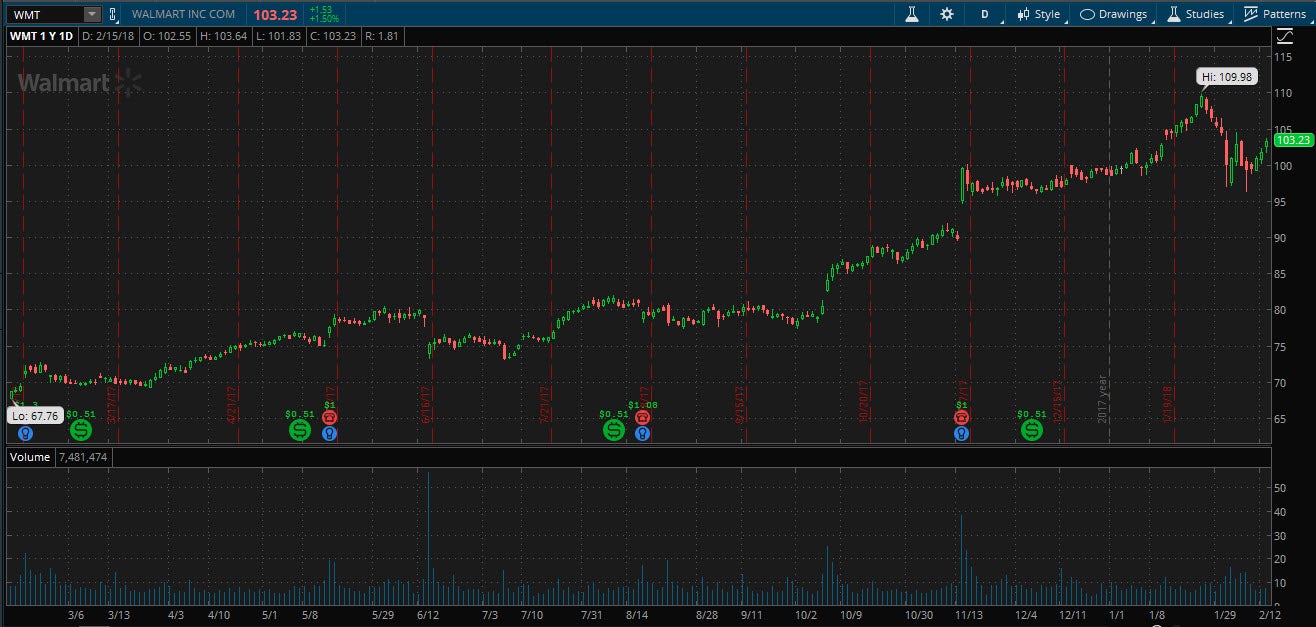Viewport: 1316px width, 627px height.
Task: Click red earnings phone icon near 11/13
Action: (x=961, y=417)
